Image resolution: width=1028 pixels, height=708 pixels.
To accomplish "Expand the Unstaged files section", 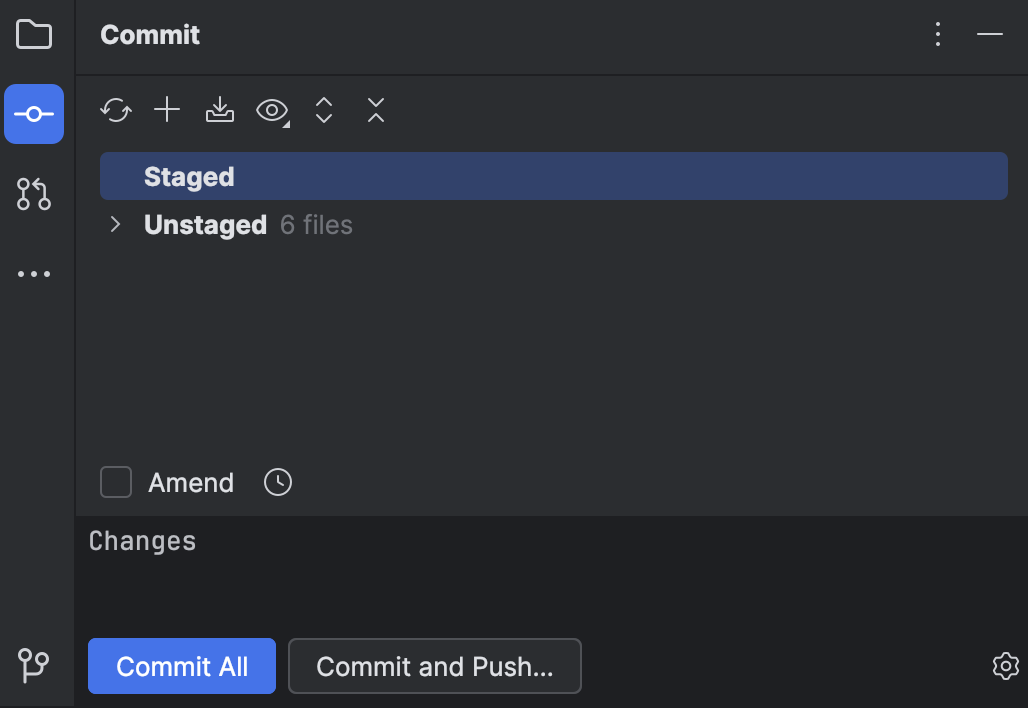I will (115, 224).
